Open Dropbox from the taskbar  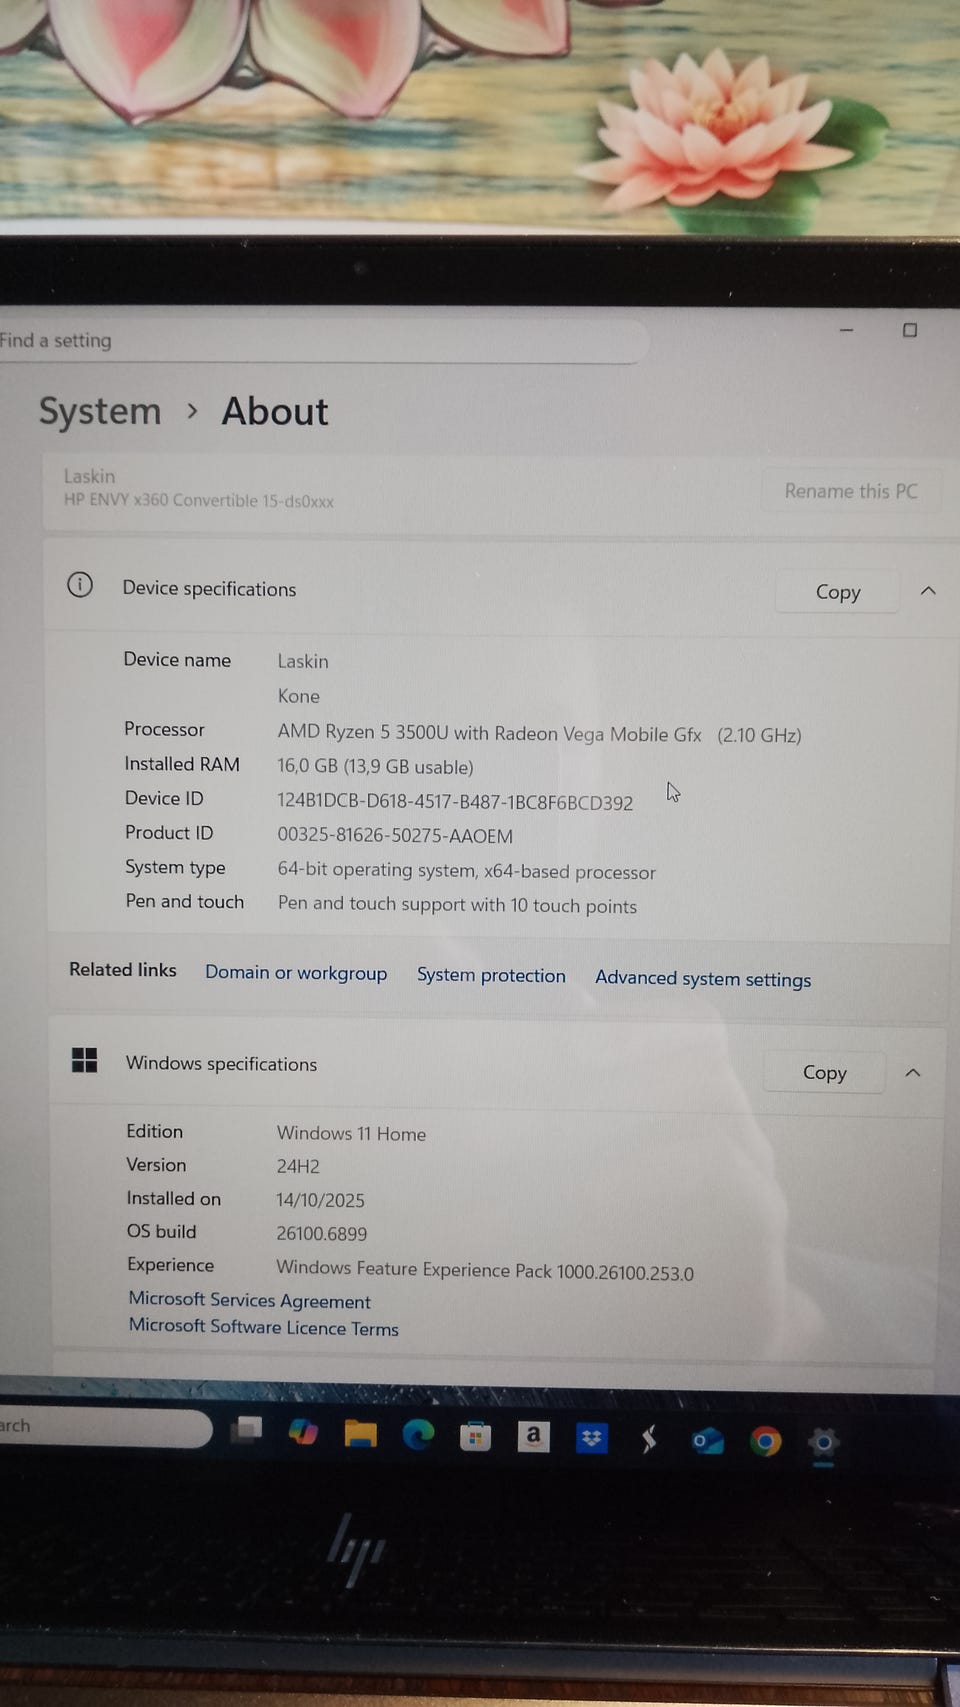tap(591, 1439)
